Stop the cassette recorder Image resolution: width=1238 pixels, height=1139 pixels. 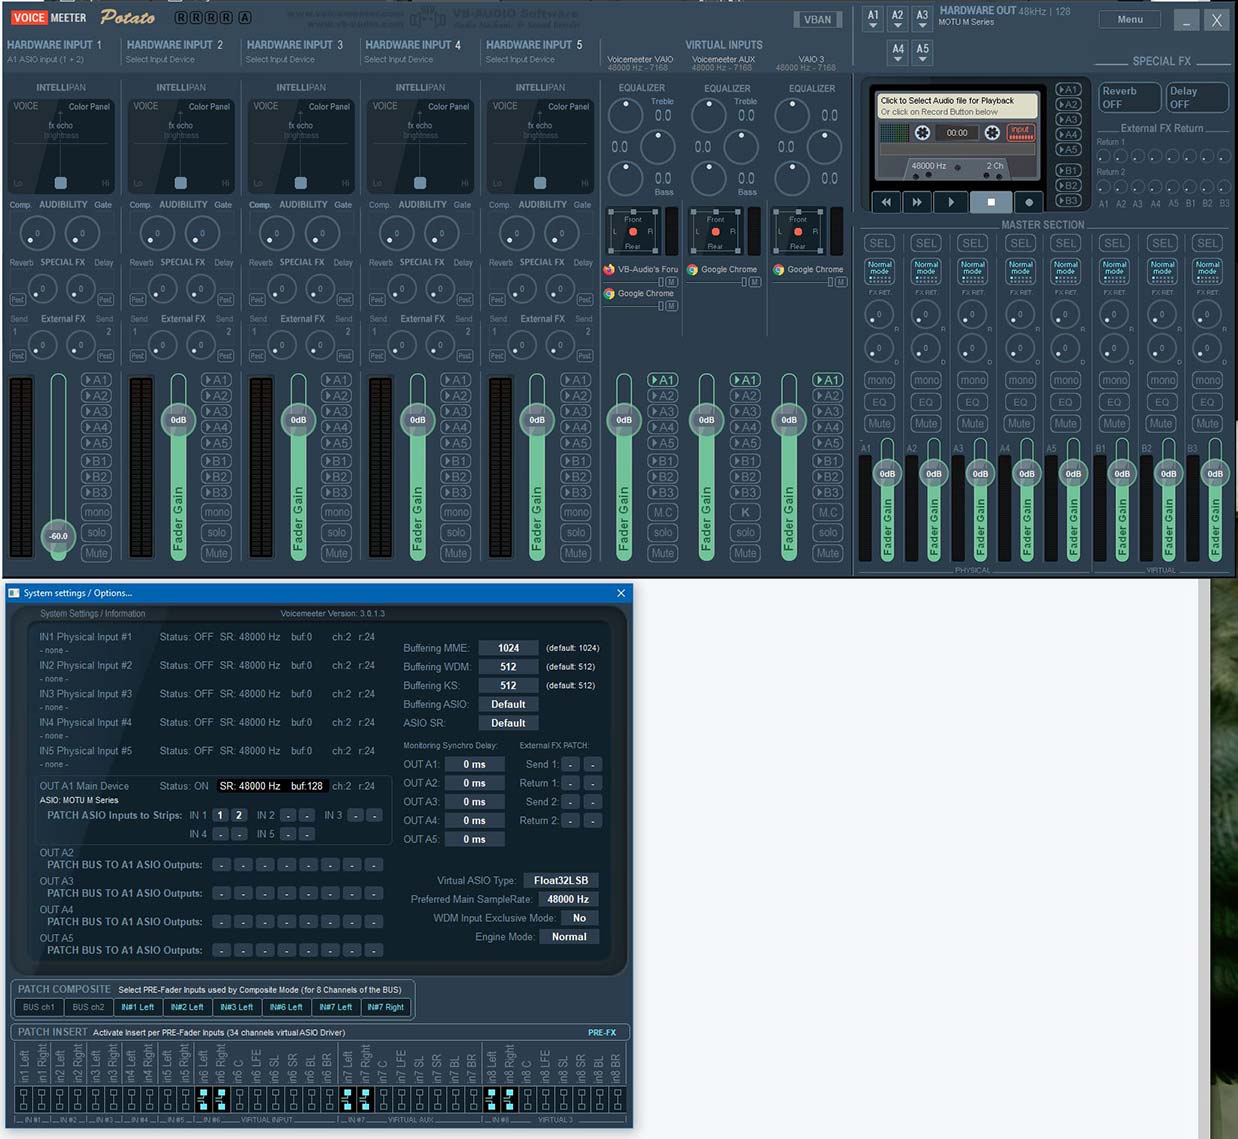[x=991, y=202]
